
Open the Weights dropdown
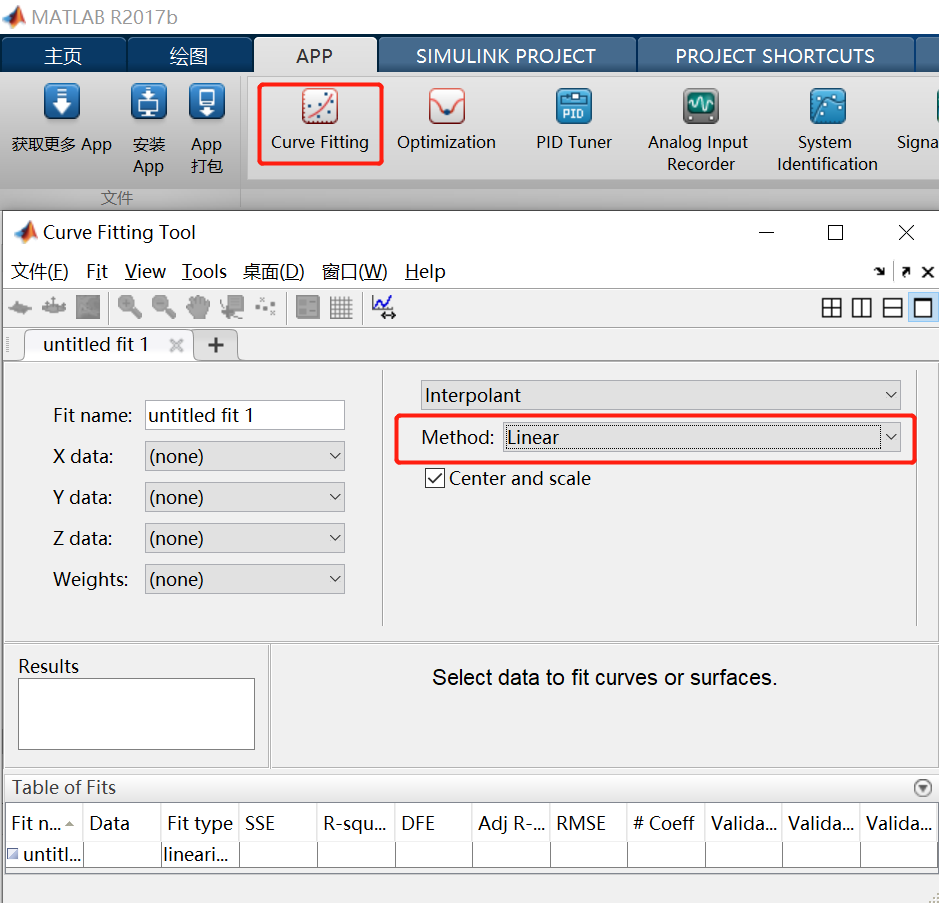[x=244, y=579]
